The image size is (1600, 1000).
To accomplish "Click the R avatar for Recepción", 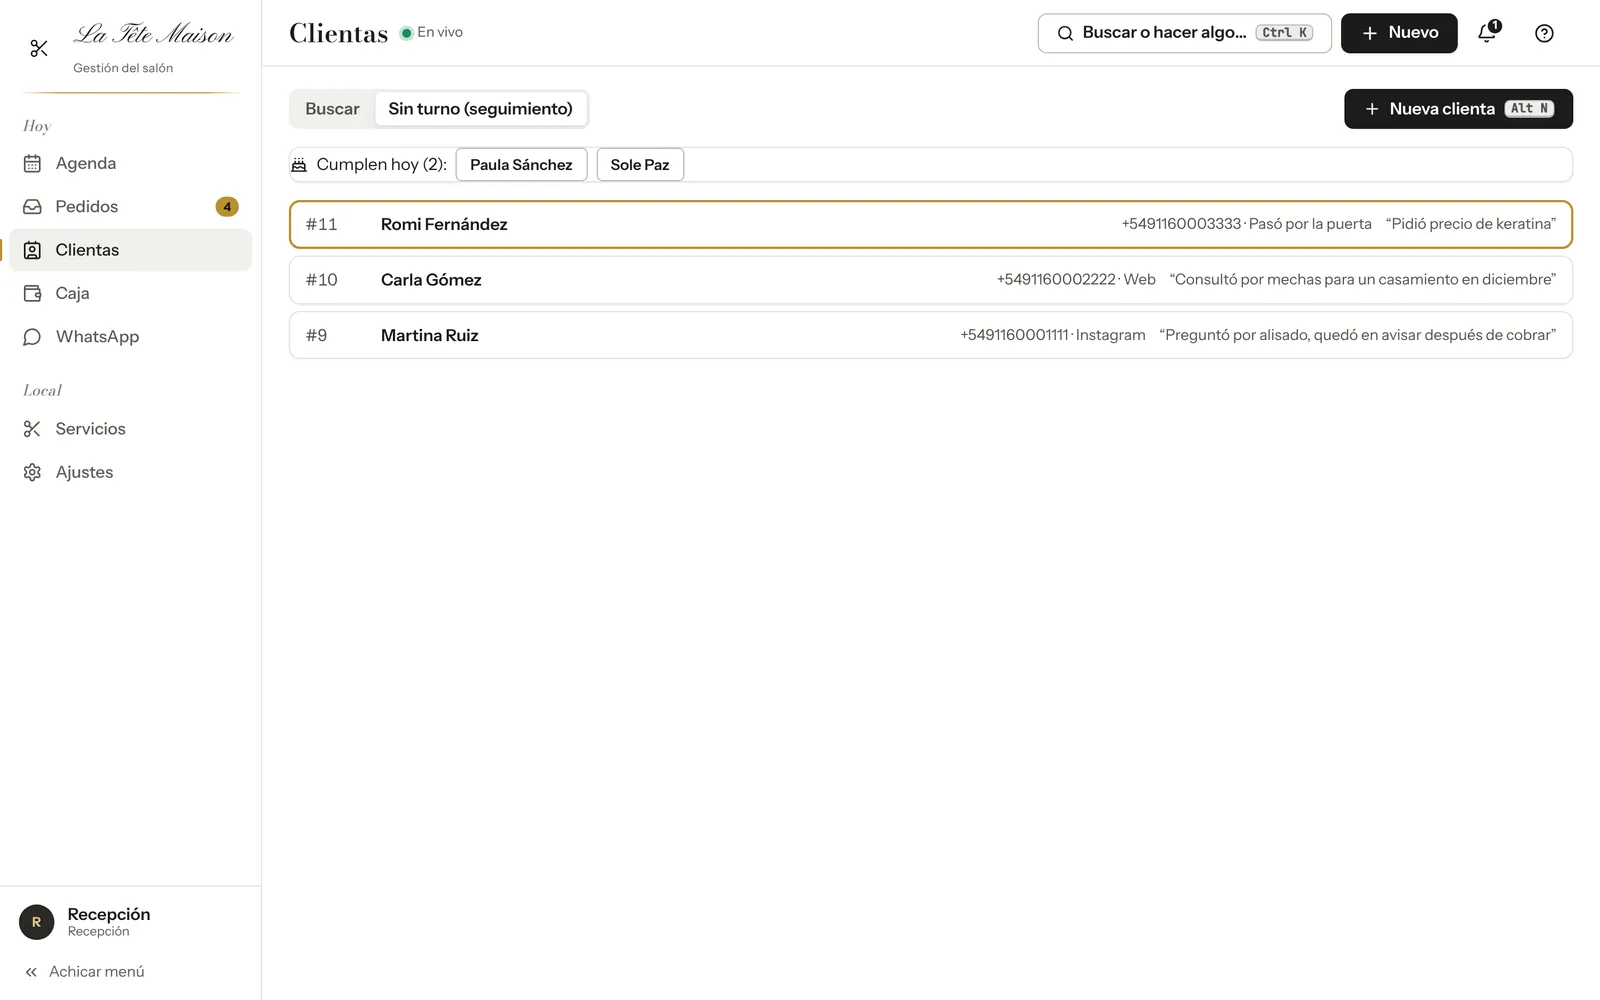I will pos(37,922).
